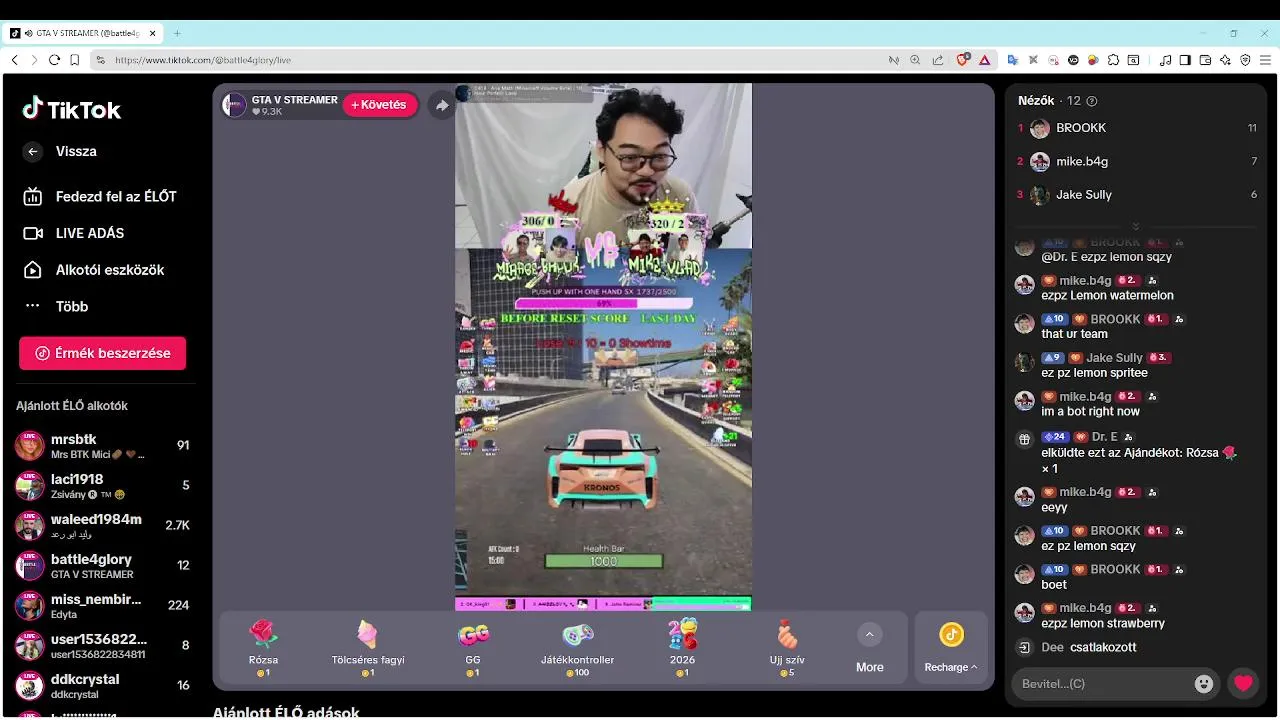Open recommended streamer mrsbtk
Image resolution: width=1280 pixels, height=720 pixels.
point(102,446)
